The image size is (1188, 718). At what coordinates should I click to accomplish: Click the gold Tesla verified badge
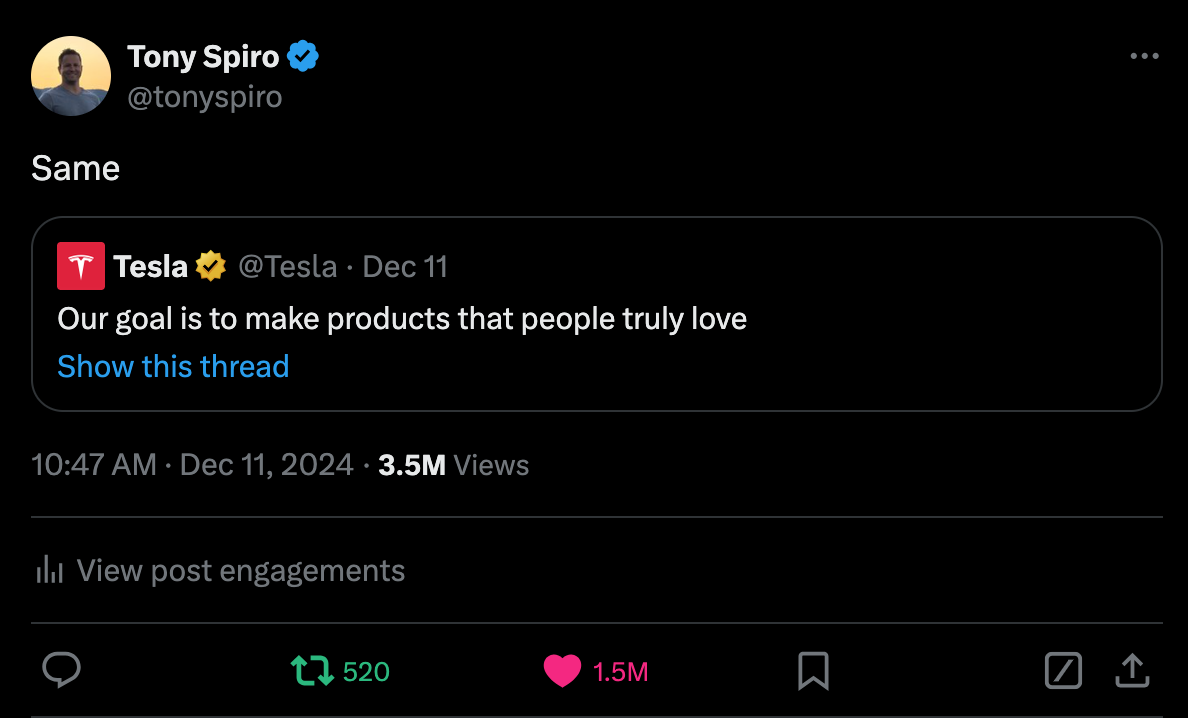pos(211,266)
